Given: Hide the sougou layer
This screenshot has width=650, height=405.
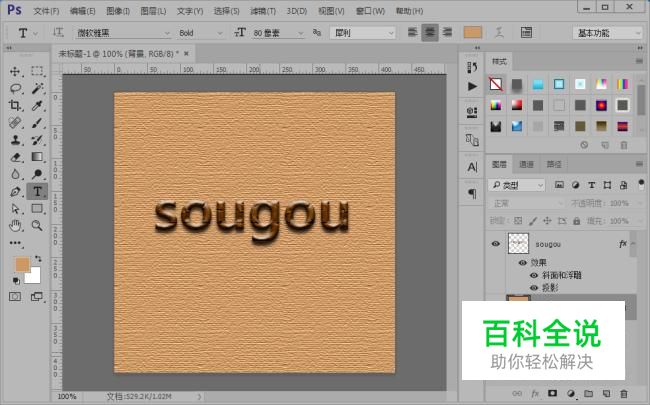Looking at the screenshot, I should [x=495, y=244].
